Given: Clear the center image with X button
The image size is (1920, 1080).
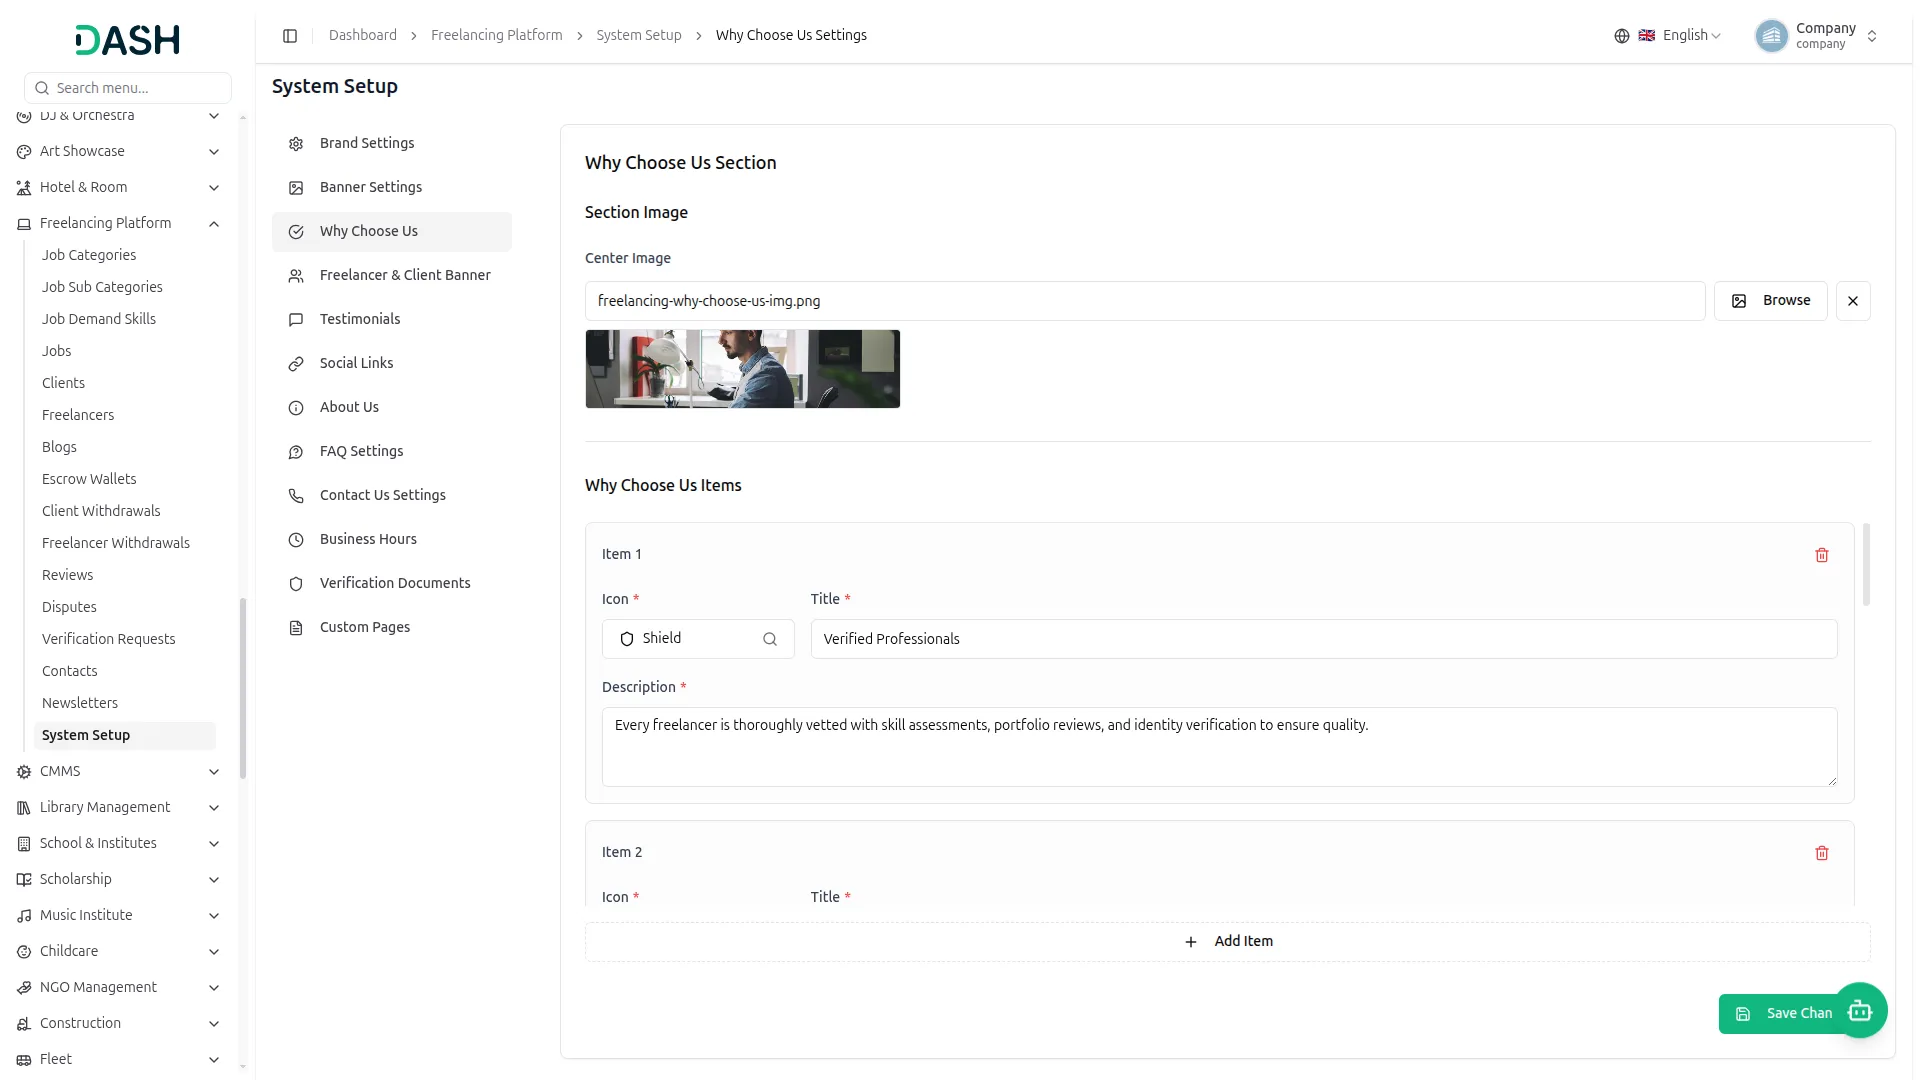Looking at the screenshot, I should point(1853,301).
